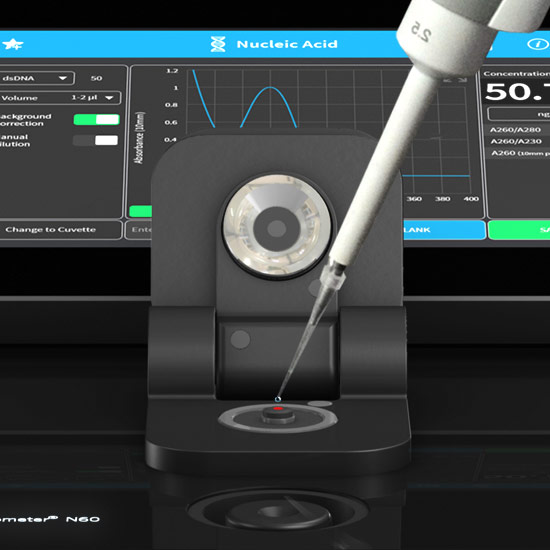This screenshot has width=550, height=550.
Task: Open the ng concentration unit dropdown
Action: pyautogui.click(x=519, y=114)
